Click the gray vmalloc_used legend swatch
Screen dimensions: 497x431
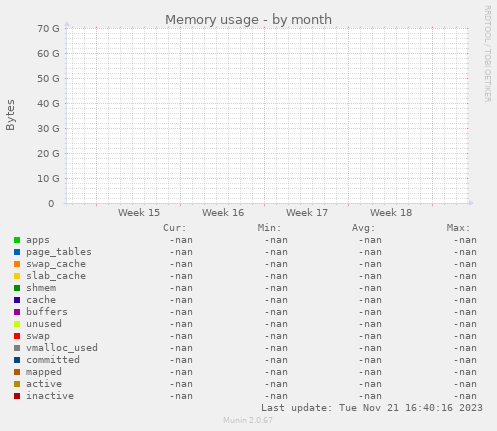(17, 348)
